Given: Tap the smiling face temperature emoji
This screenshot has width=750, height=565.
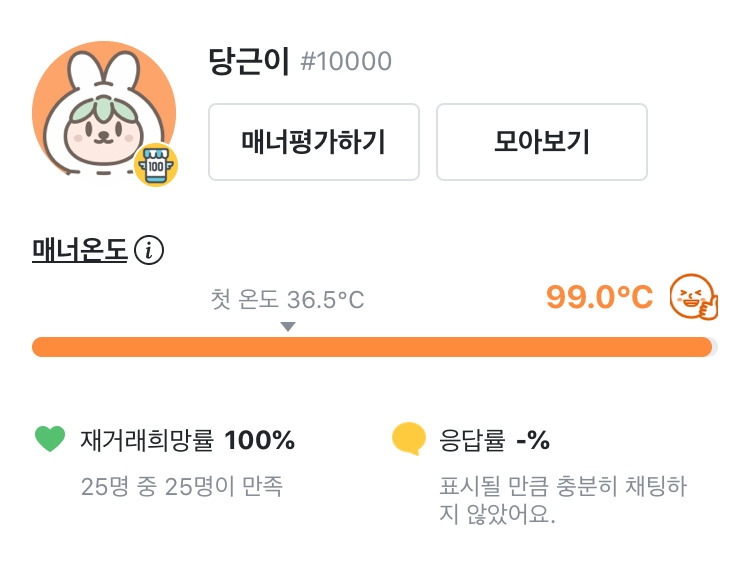Looking at the screenshot, I should point(694,297).
